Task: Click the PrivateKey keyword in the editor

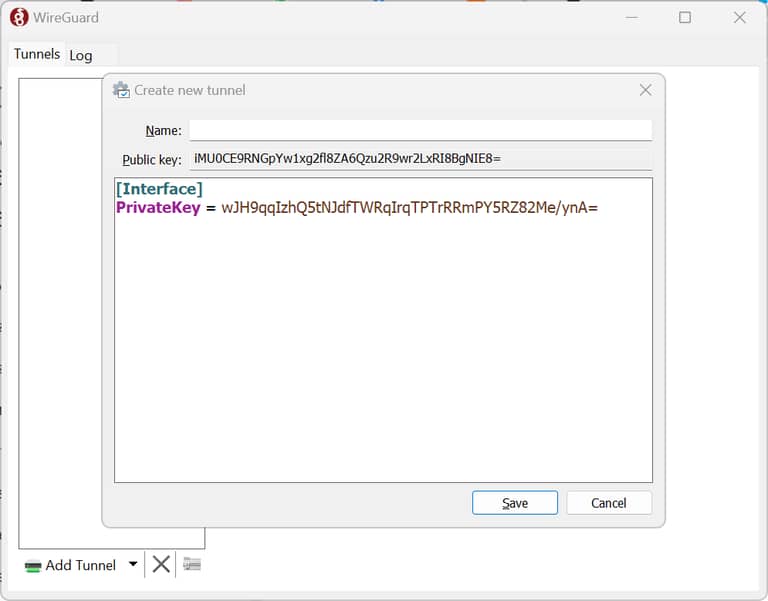Action: tap(158, 208)
